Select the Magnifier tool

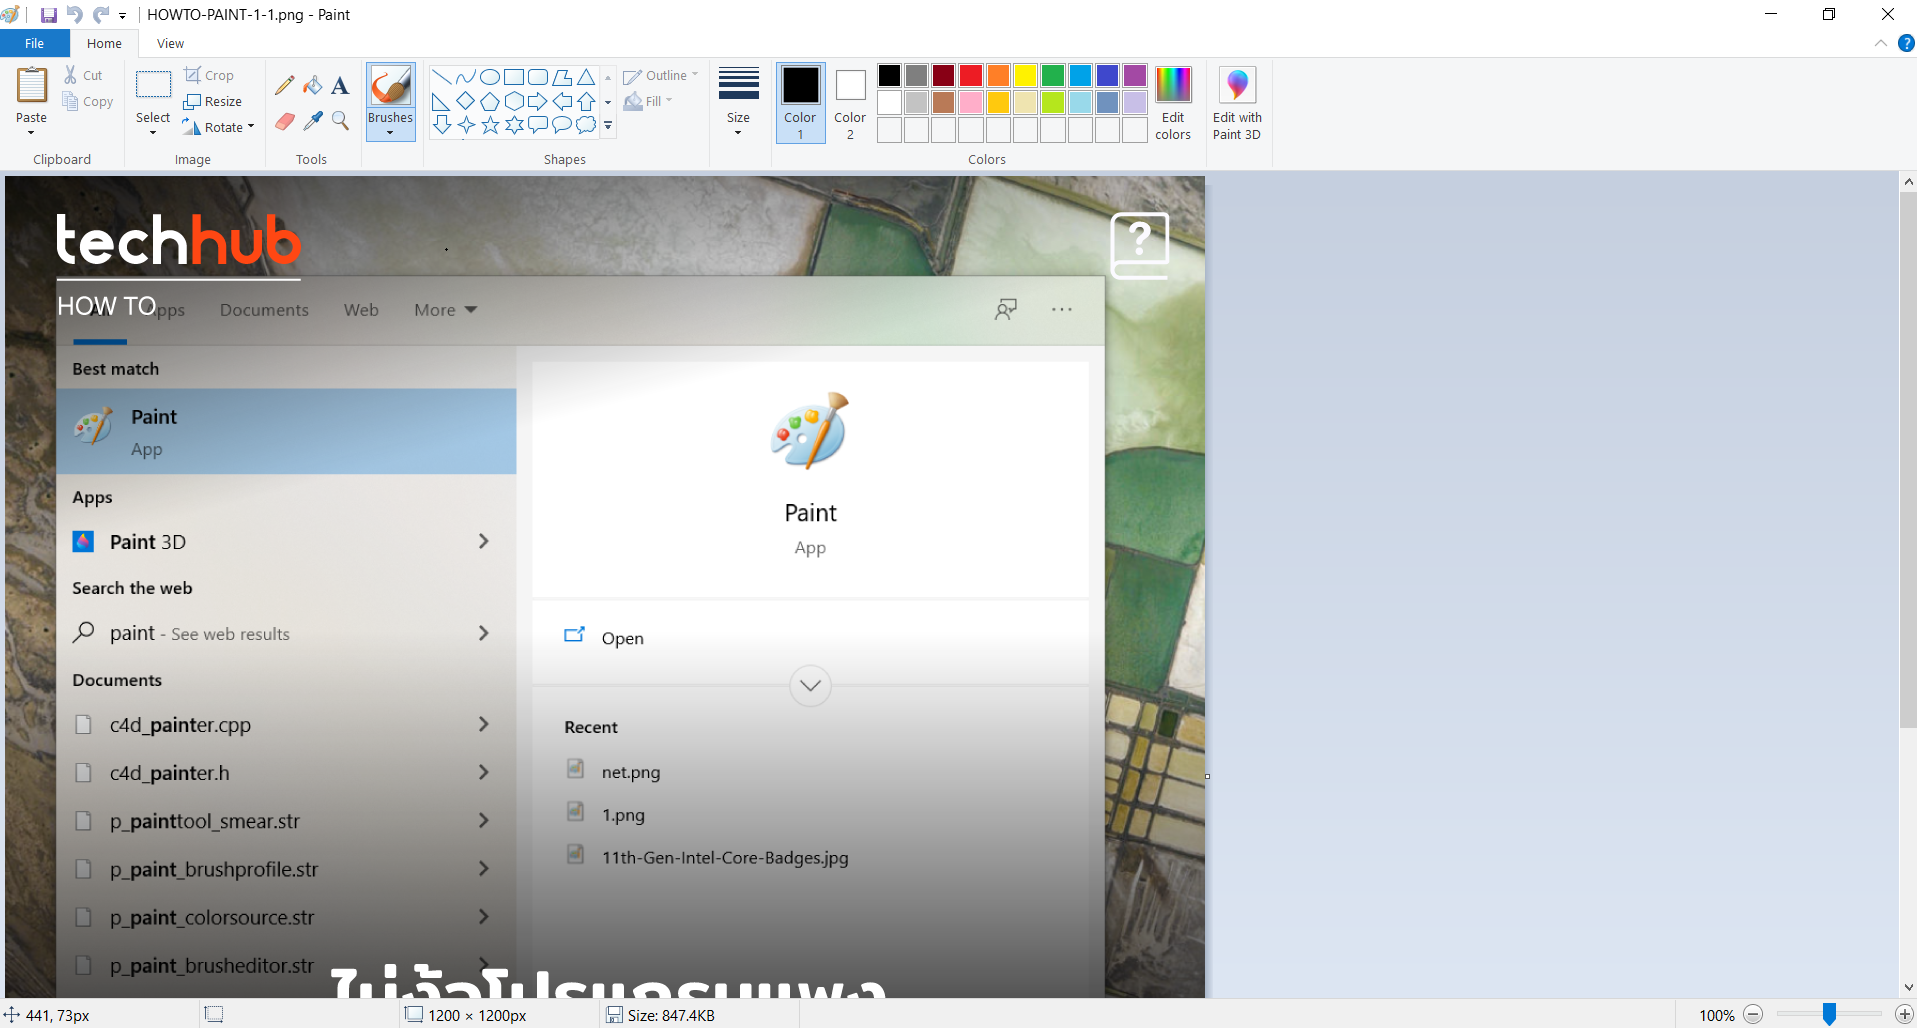(x=340, y=121)
